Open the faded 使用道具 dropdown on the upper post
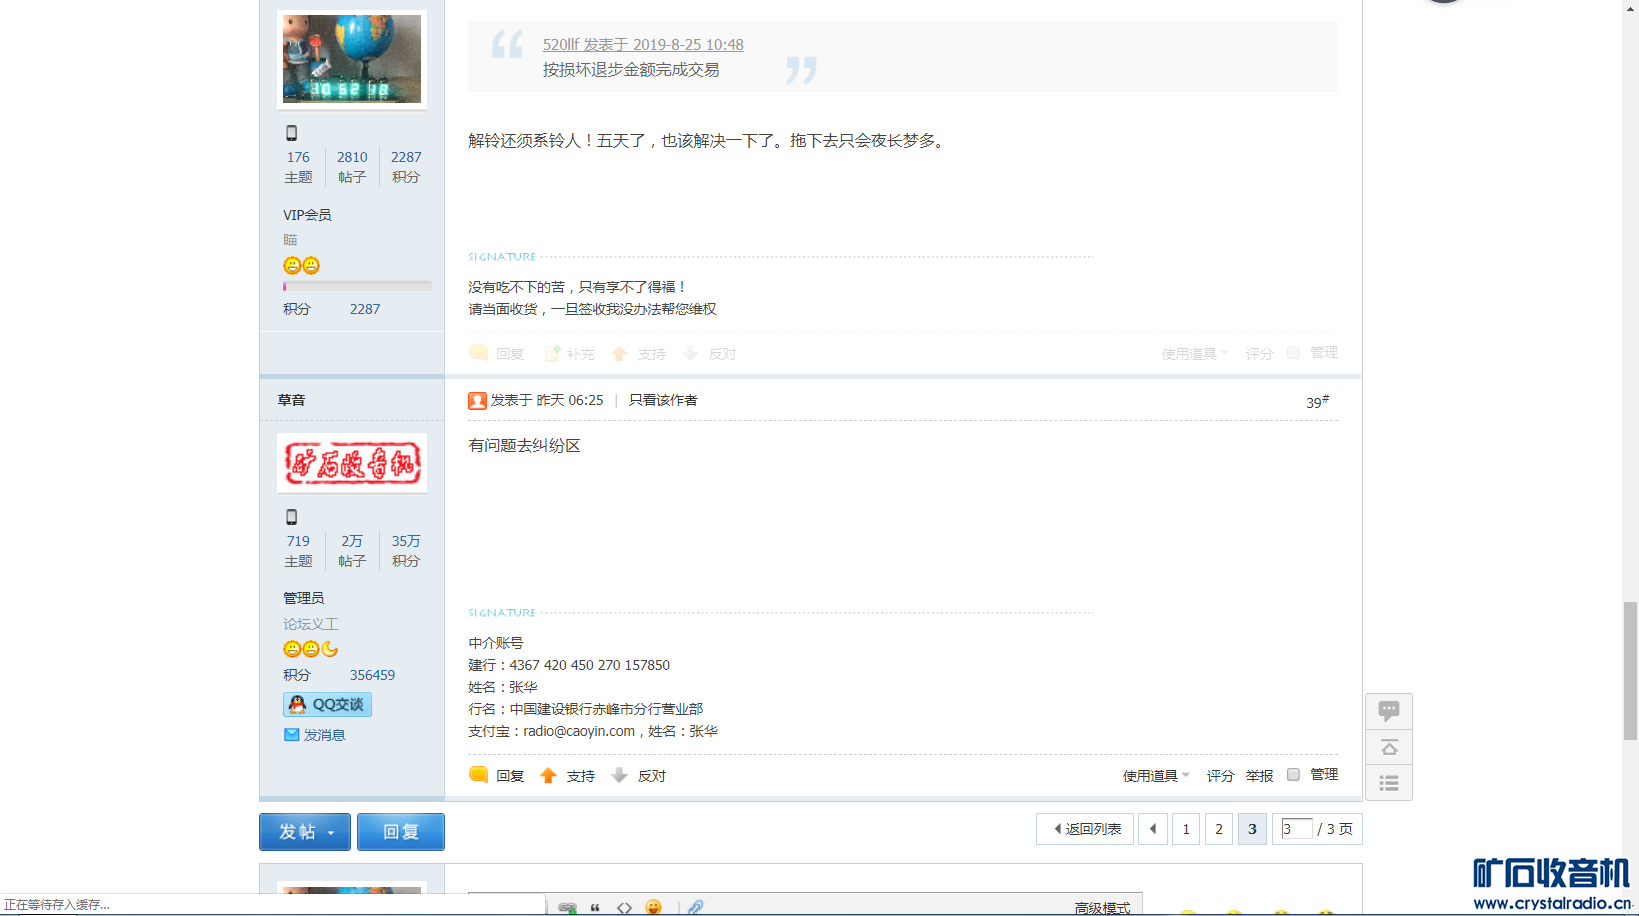The width and height of the screenshot is (1639, 916). [x=1195, y=354]
